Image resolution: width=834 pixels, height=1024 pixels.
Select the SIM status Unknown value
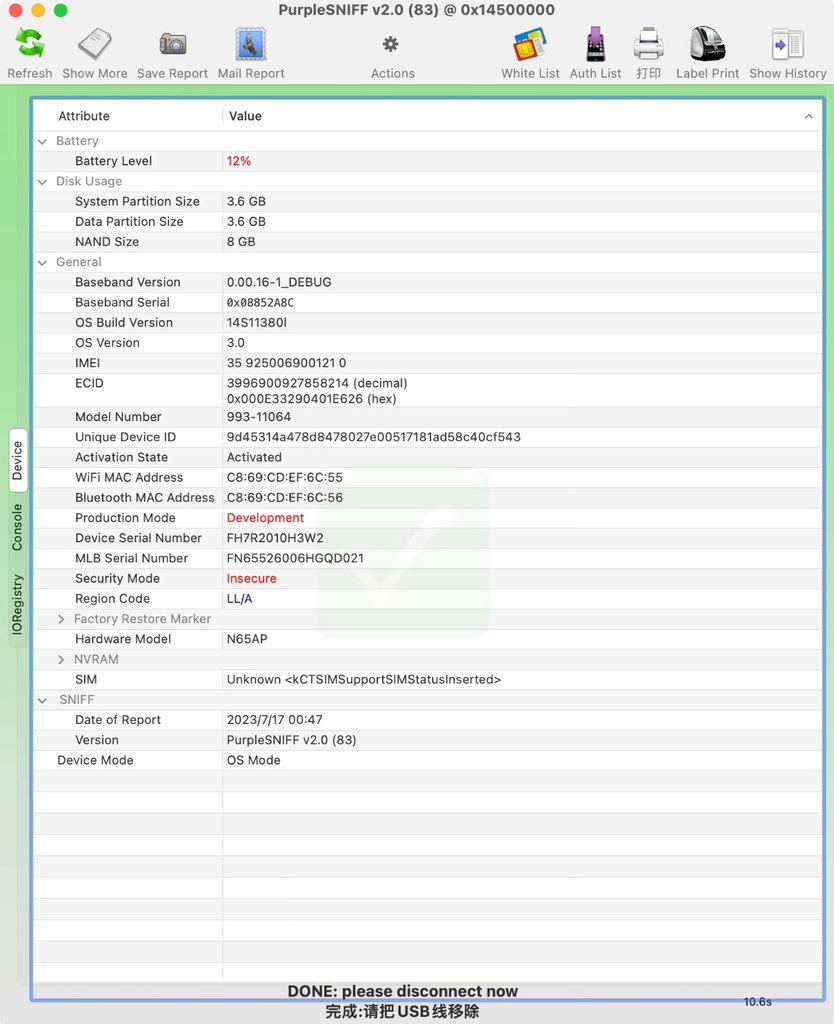click(364, 680)
